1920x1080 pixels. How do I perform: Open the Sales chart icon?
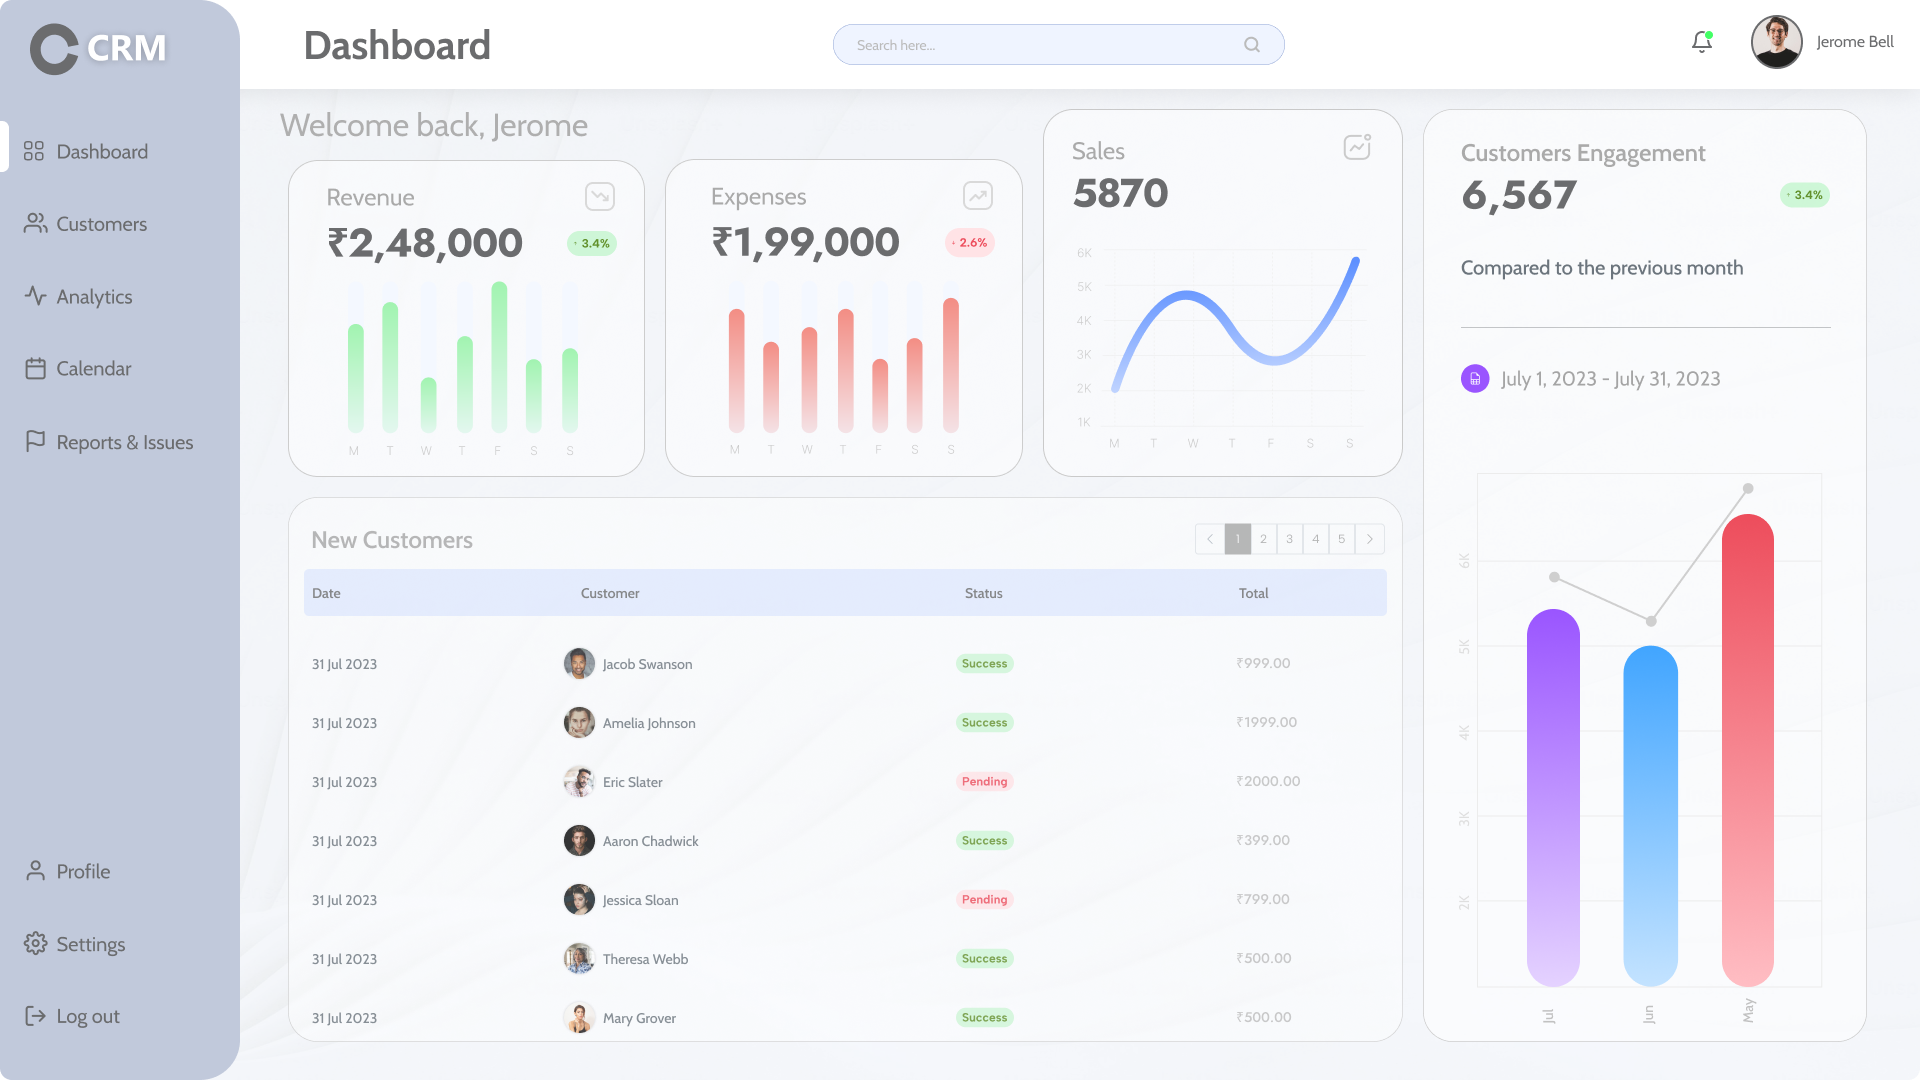pyautogui.click(x=1355, y=146)
